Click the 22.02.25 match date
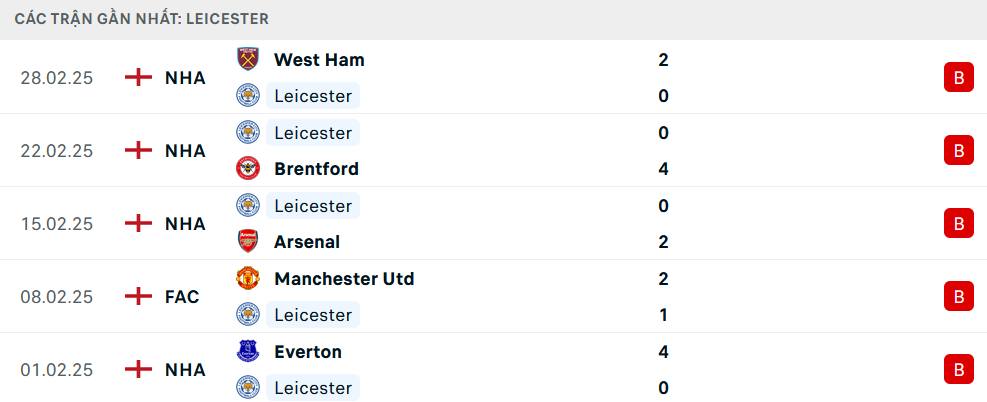This screenshot has height=402, width=987. 57,150
